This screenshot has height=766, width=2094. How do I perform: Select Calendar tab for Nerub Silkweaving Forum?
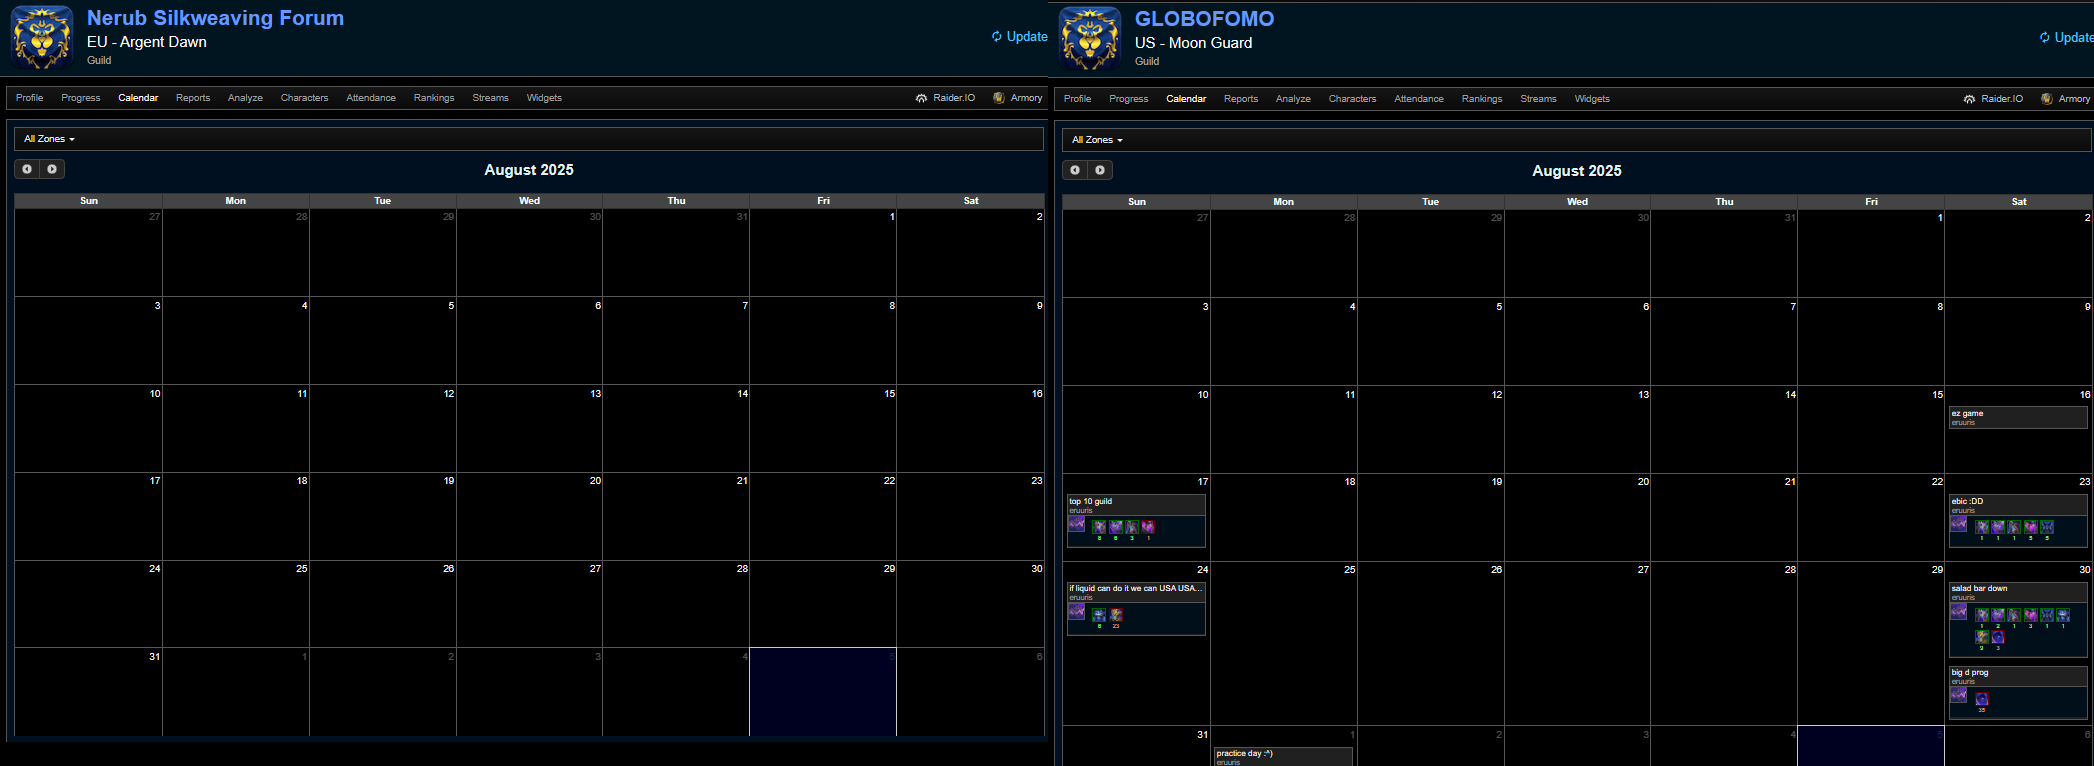(138, 98)
